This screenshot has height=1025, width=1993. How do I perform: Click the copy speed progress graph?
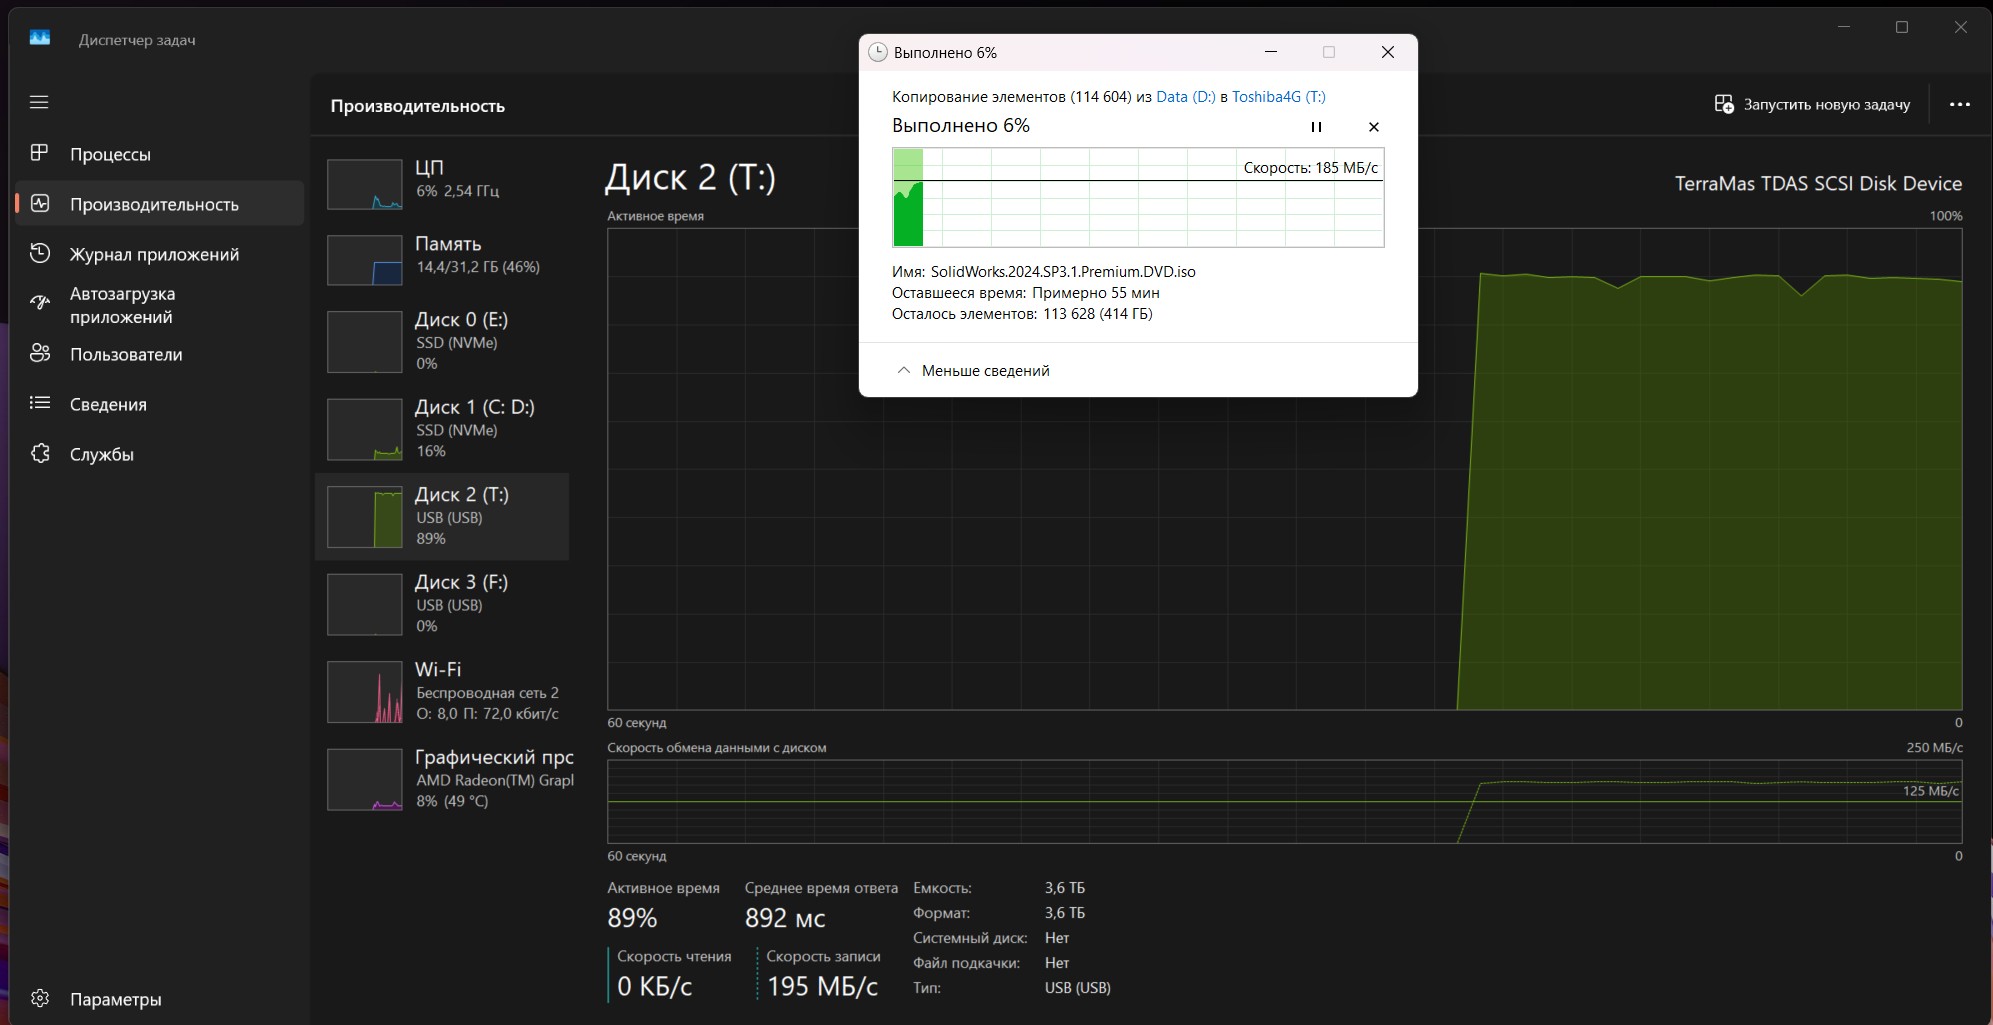tap(1137, 198)
